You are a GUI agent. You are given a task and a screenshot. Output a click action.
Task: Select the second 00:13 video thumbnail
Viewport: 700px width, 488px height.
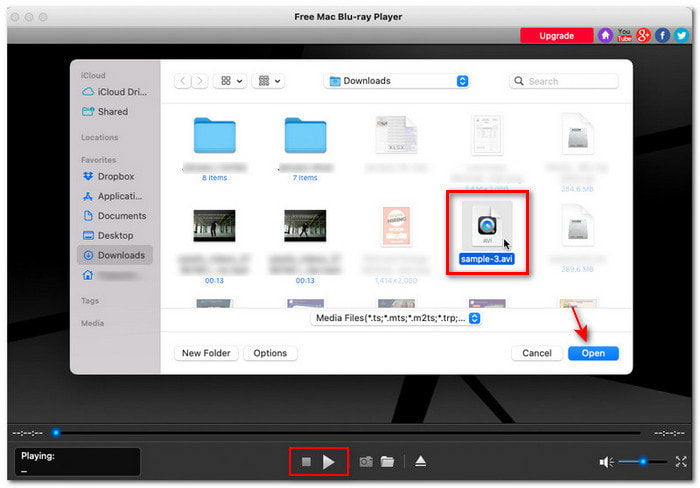click(x=305, y=225)
